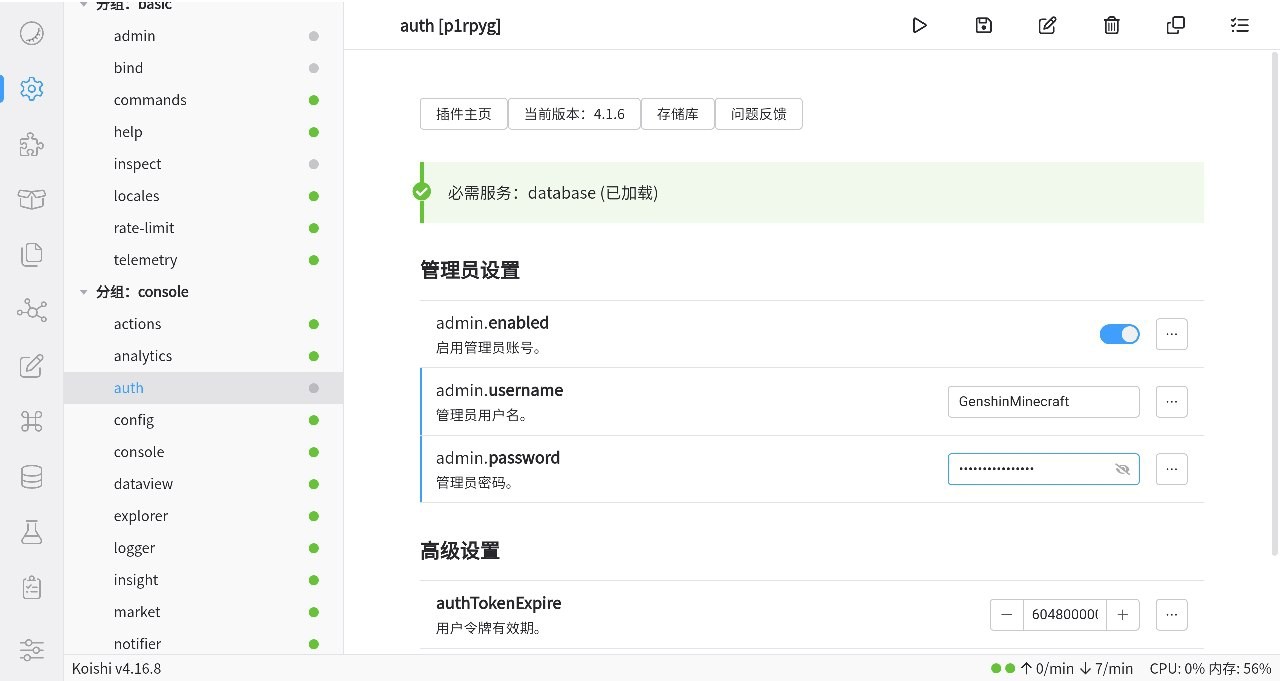Show the admin password via eye icon

tap(1122, 469)
